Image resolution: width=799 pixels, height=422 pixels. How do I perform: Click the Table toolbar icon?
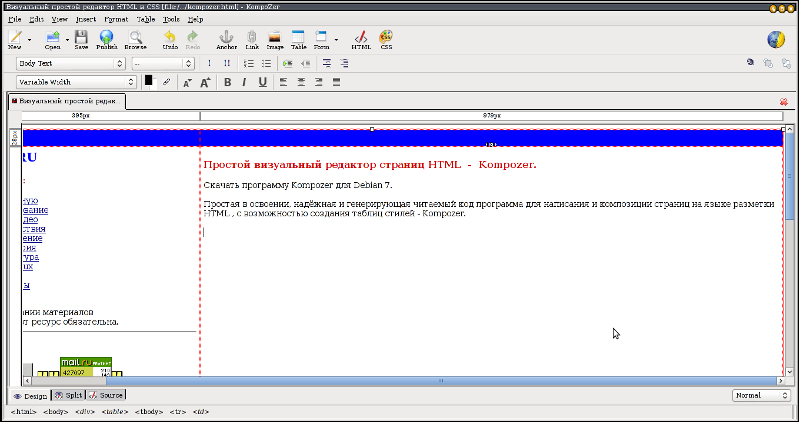298,40
